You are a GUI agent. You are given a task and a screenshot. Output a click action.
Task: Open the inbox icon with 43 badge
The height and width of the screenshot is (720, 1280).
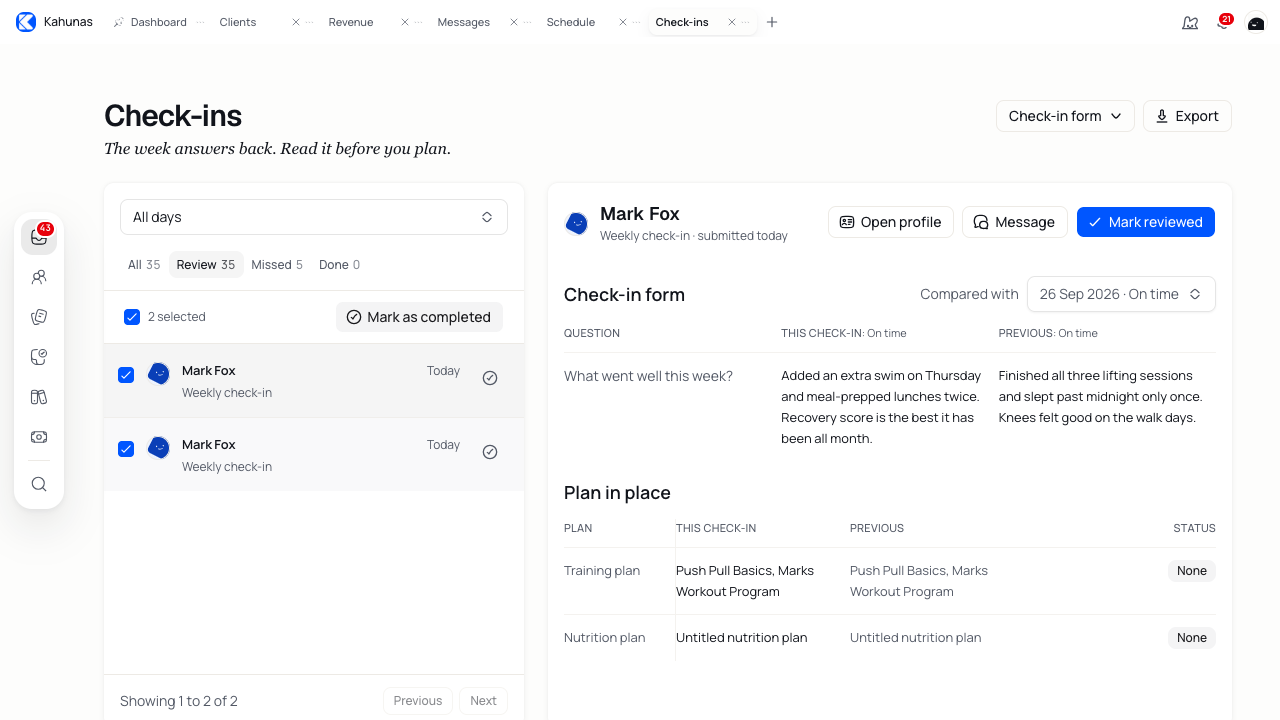point(39,237)
